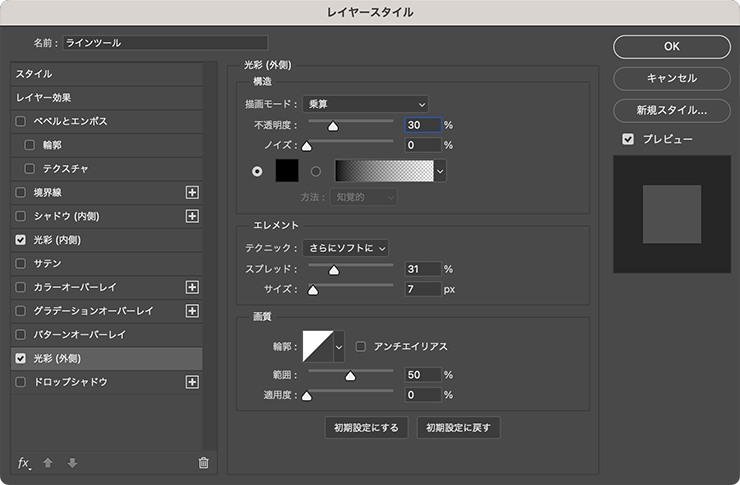Image resolution: width=740 pixels, height=485 pixels.
Task: Open the 描画モード dropdown set to 乗算
Action: pos(365,104)
